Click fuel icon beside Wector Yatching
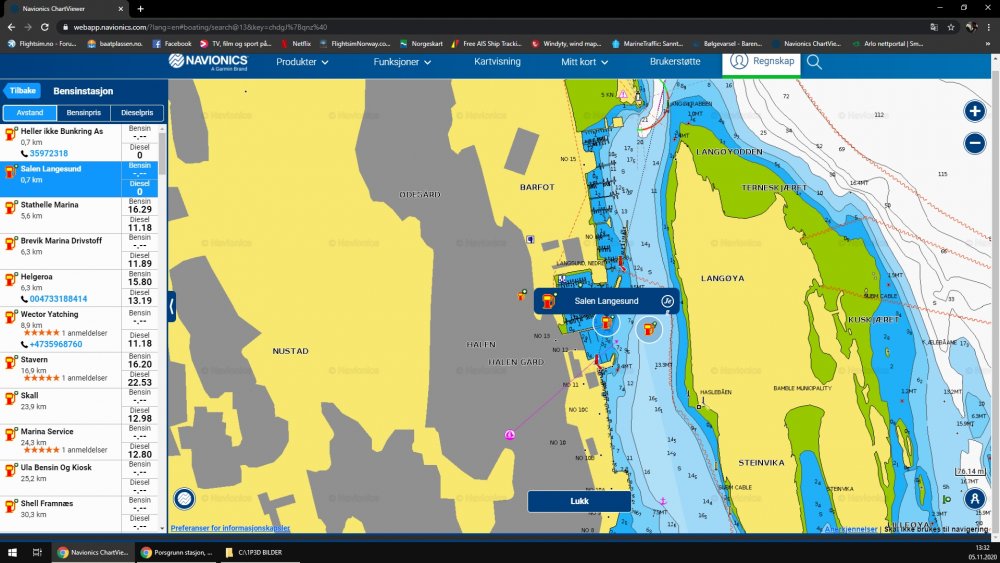This screenshot has width=1000, height=563. (10, 317)
